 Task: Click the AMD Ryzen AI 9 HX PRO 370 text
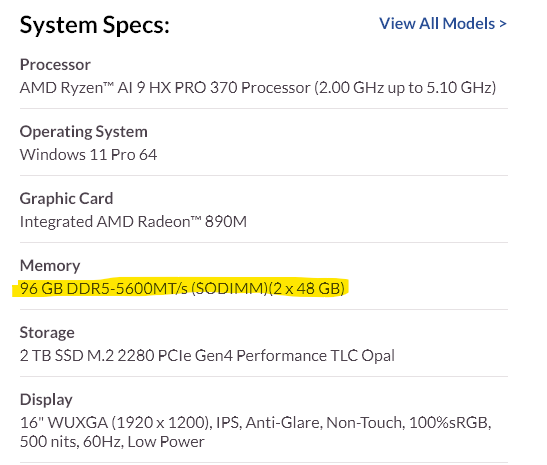pyautogui.click(x=165, y=88)
